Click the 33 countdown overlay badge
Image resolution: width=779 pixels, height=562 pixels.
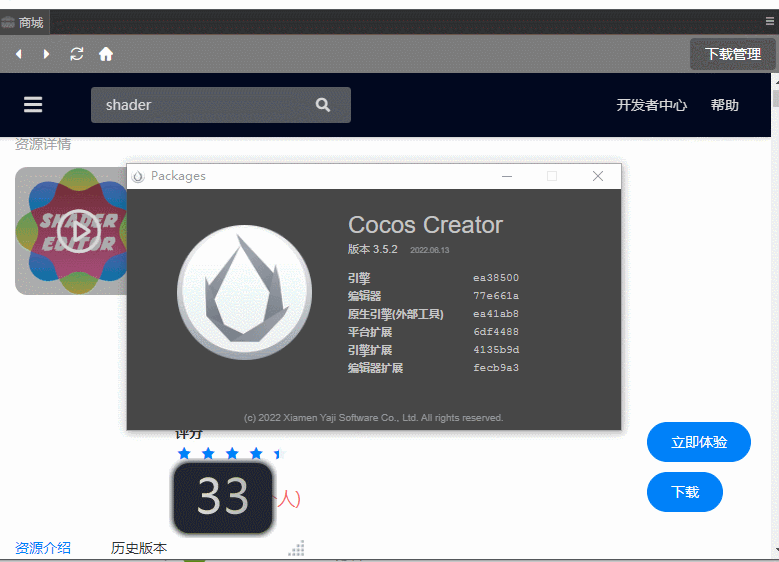coord(223,497)
